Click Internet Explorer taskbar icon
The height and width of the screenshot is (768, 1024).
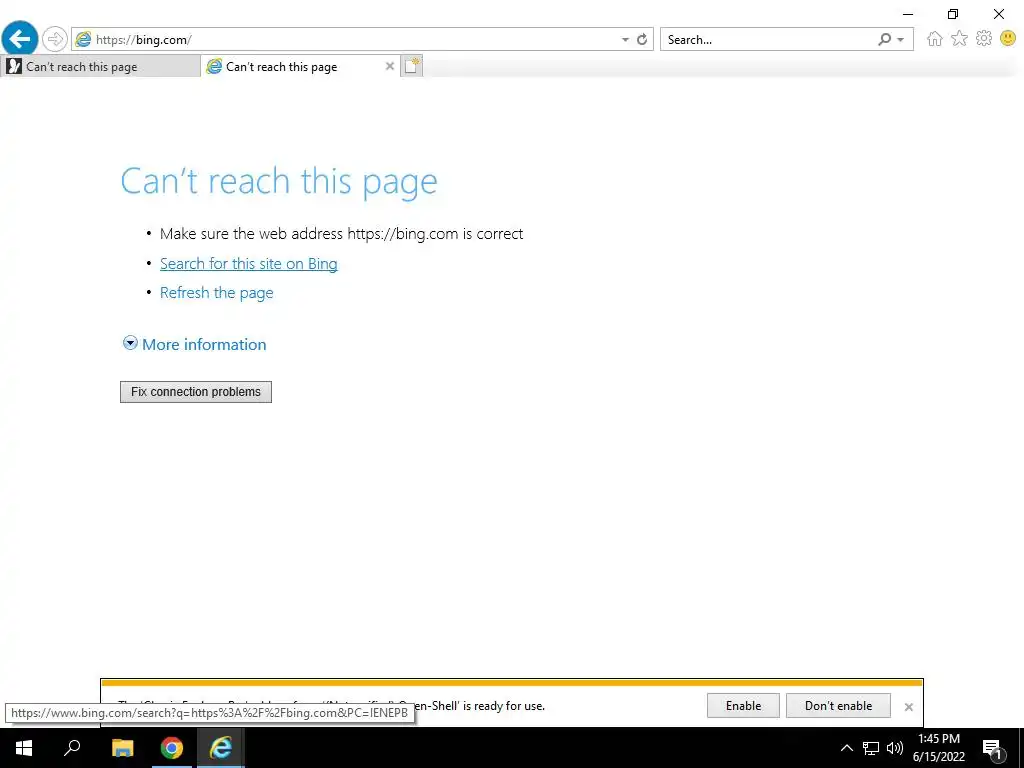[221, 748]
